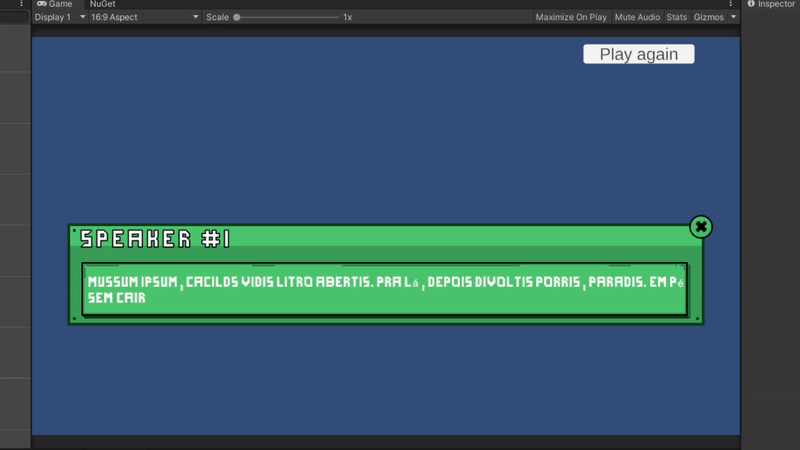Screen dimensions: 800x450
Task: Expand the Gizmos dropdown arrow
Action: (733, 17)
